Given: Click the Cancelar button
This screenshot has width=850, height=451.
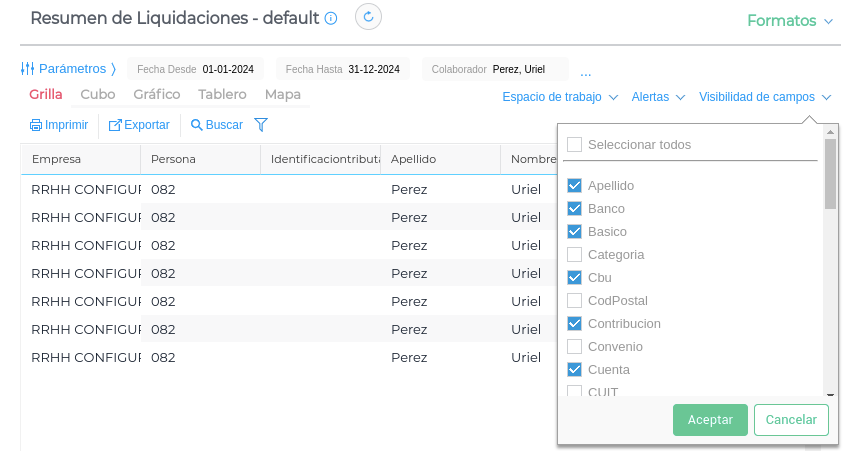Looking at the screenshot, I should tap(791, 420).
